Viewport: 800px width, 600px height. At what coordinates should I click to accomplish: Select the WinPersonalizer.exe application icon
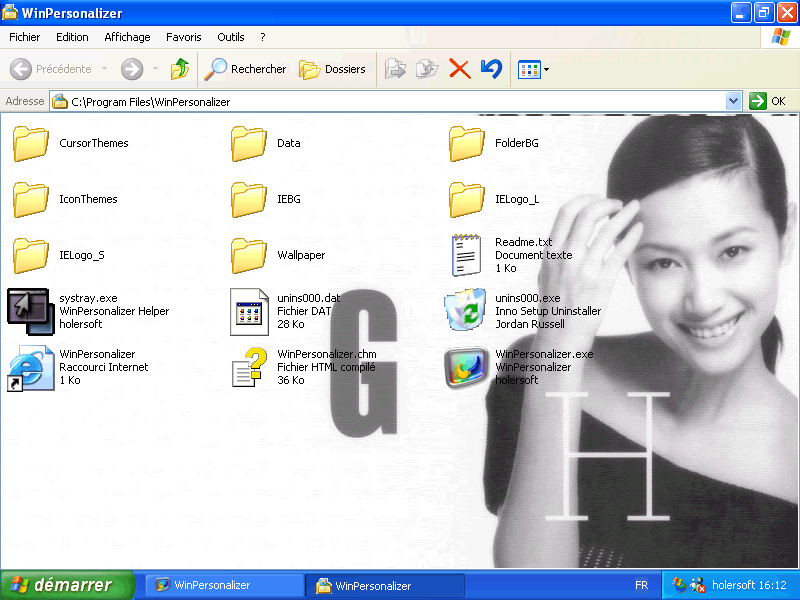click(466, 367)
